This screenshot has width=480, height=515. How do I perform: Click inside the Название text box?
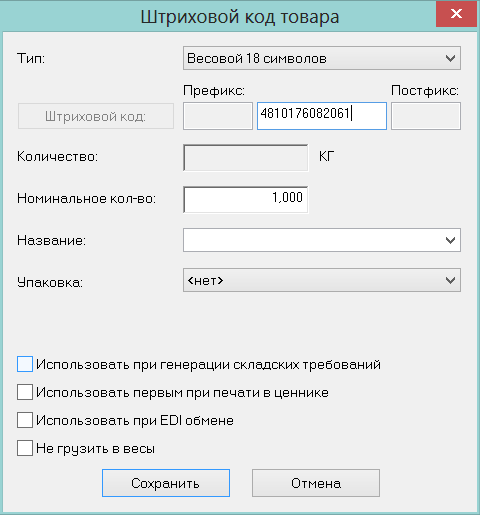click(312, 240)
